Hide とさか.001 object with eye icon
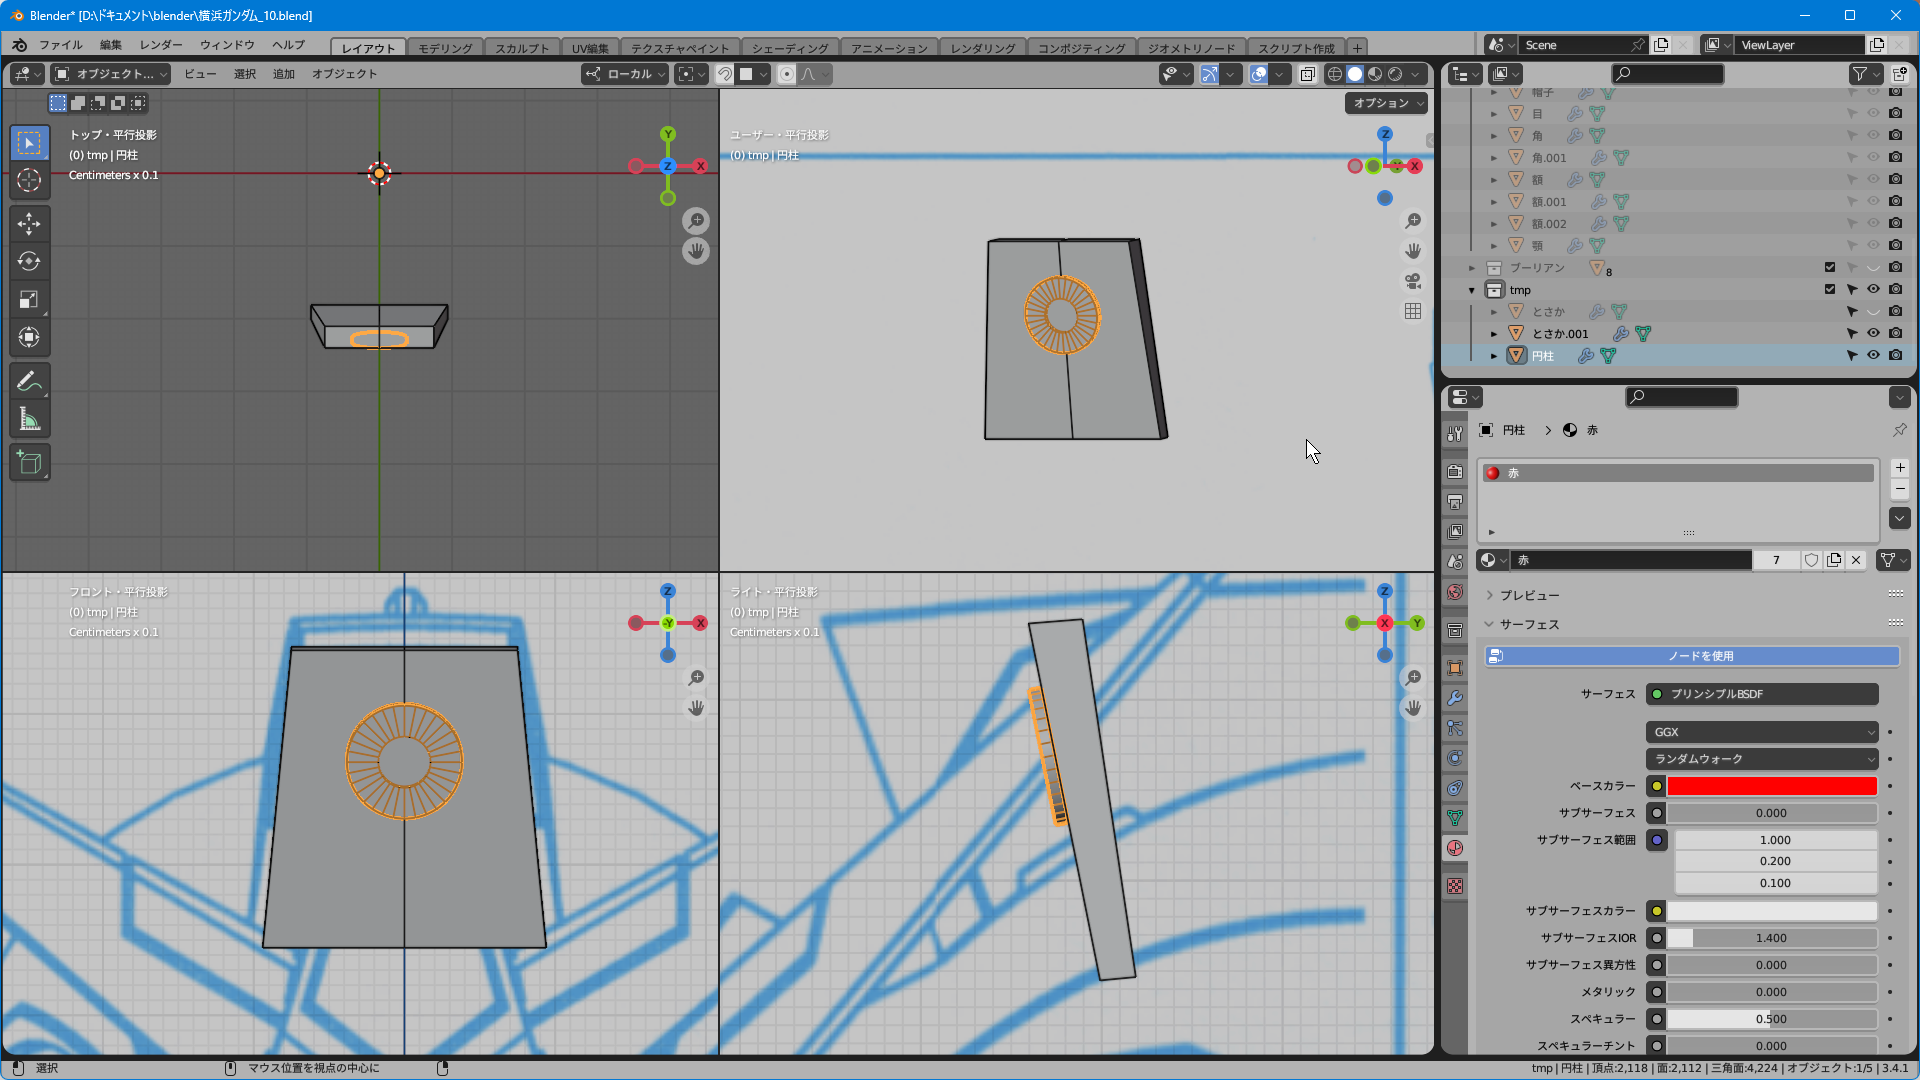Image resolution: width=1920 pixels, height=1080 pixels. click(1873, 333)
